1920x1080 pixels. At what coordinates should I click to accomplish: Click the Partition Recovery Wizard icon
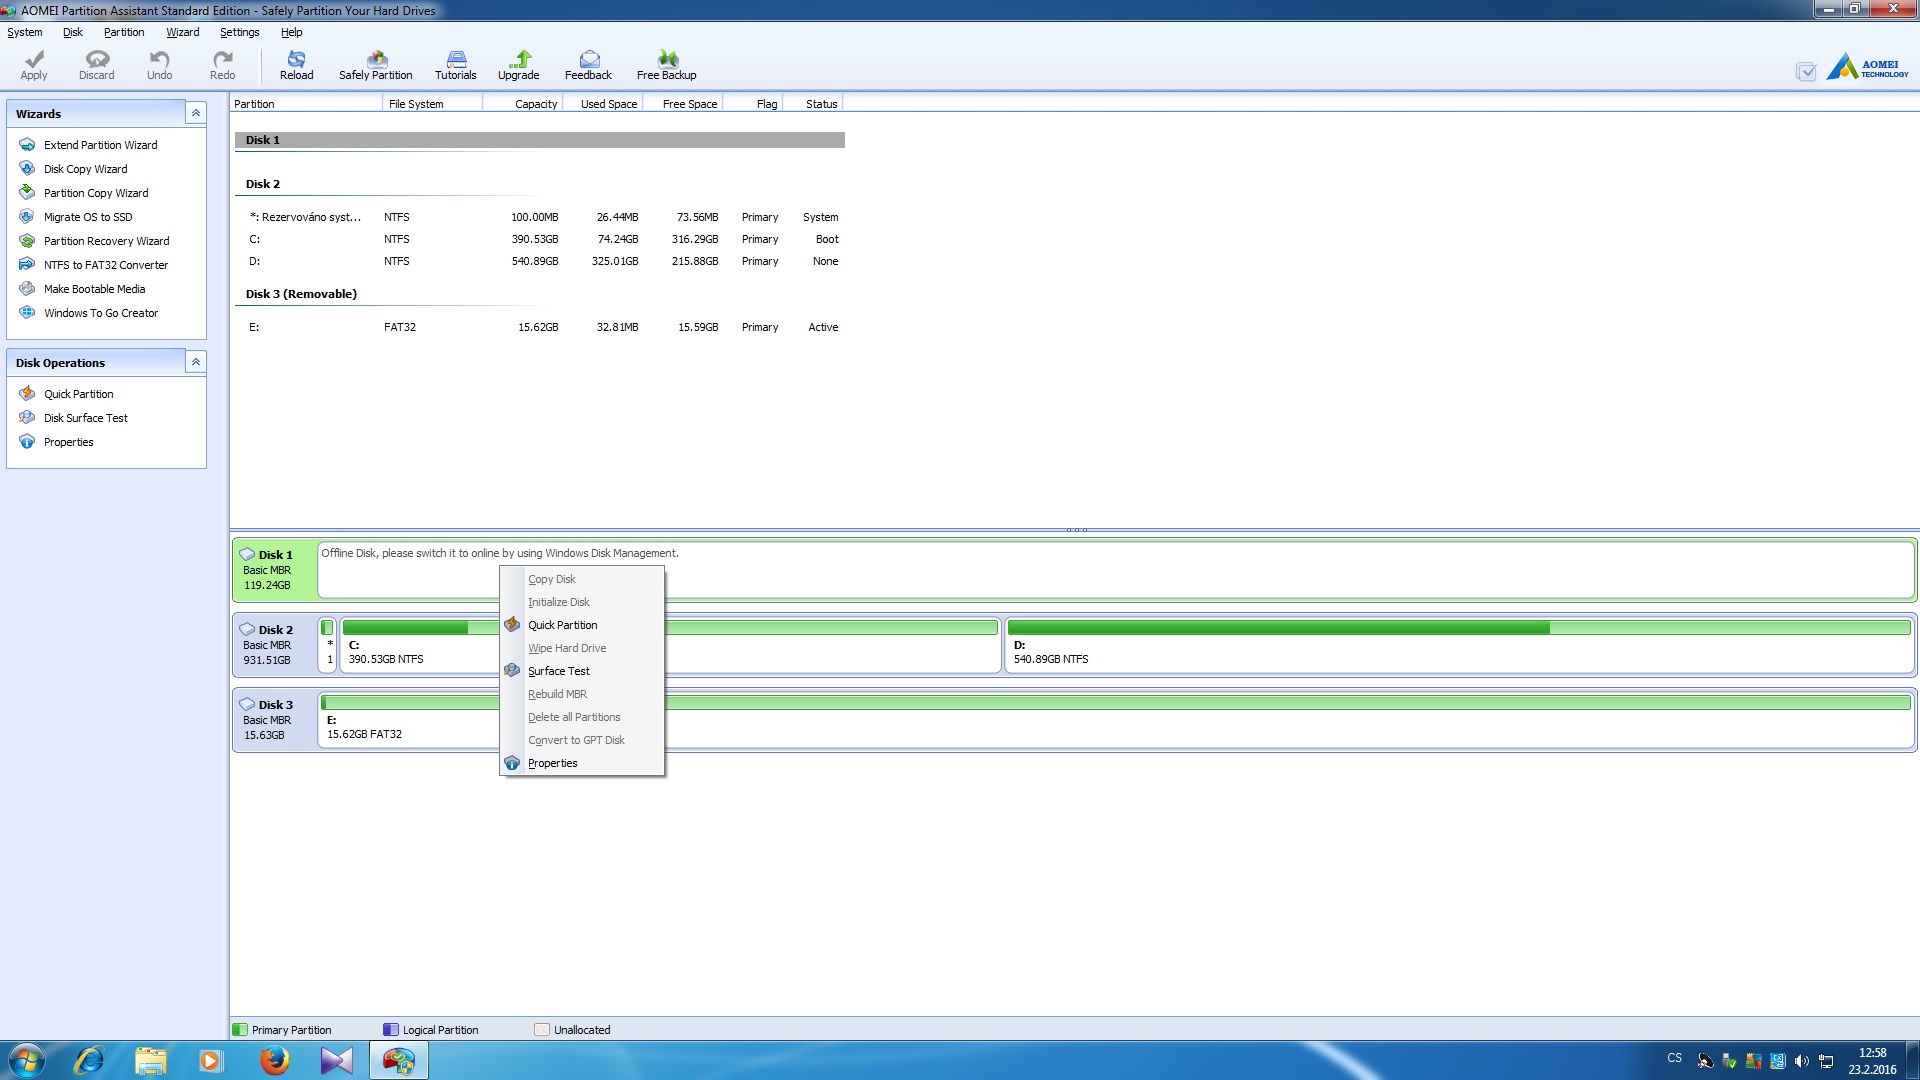click(27, 241)
